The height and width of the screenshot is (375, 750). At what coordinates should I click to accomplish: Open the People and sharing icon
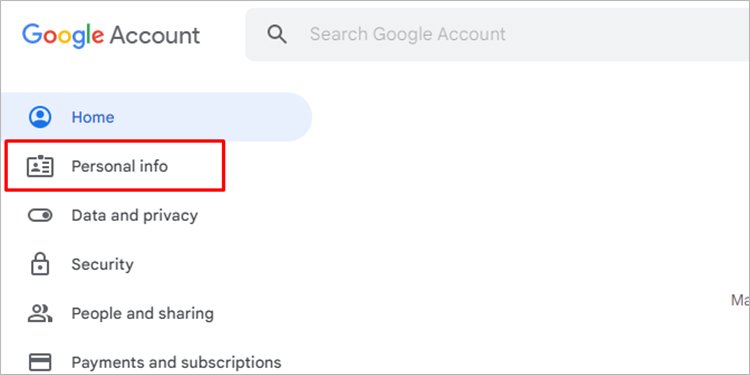click(x=40, y=313)
